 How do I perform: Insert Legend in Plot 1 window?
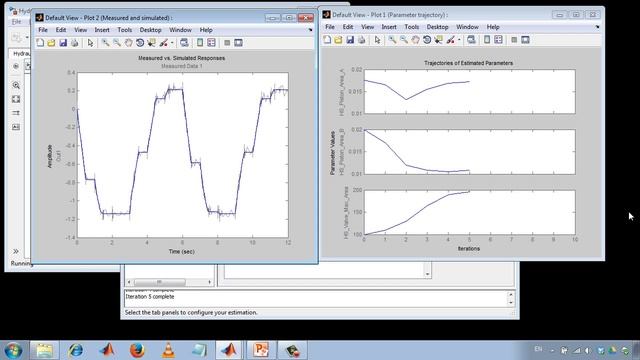click(x=498, y=40)
